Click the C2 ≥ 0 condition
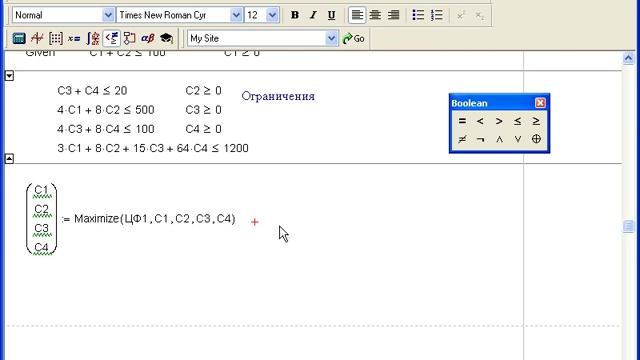 point(203,91)
